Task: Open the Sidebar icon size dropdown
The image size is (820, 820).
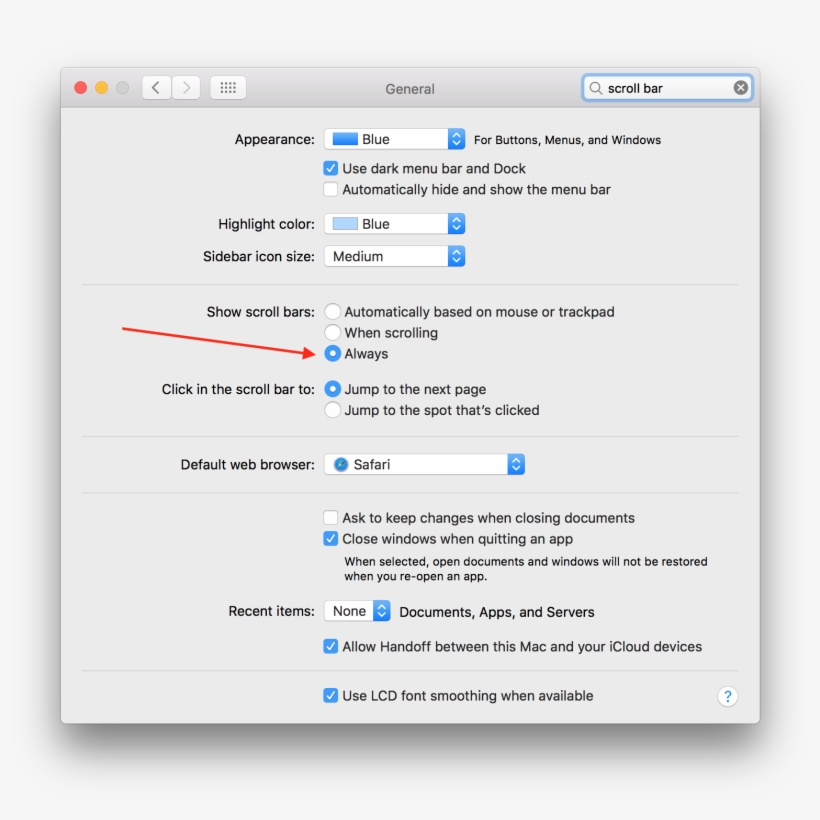Action: click(394, 256)
